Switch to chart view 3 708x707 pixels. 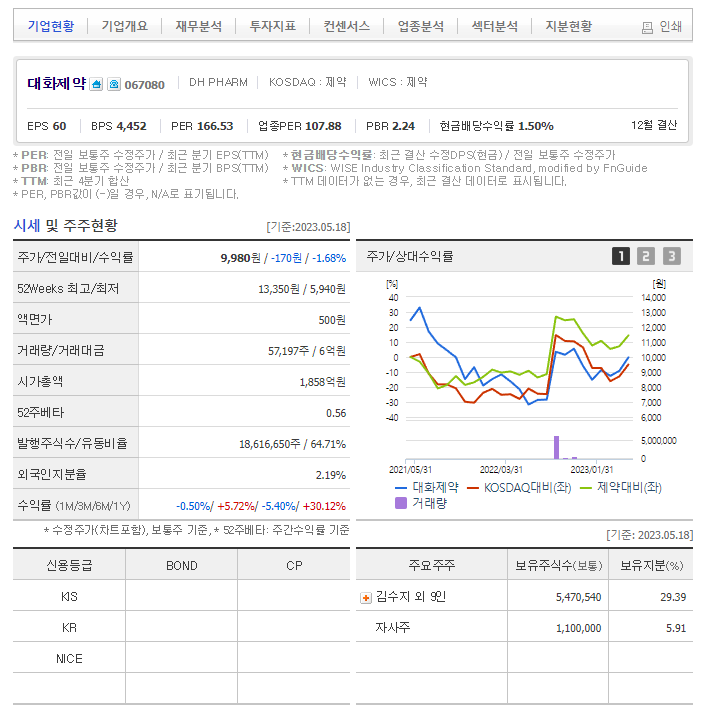(x=671, y=256)
